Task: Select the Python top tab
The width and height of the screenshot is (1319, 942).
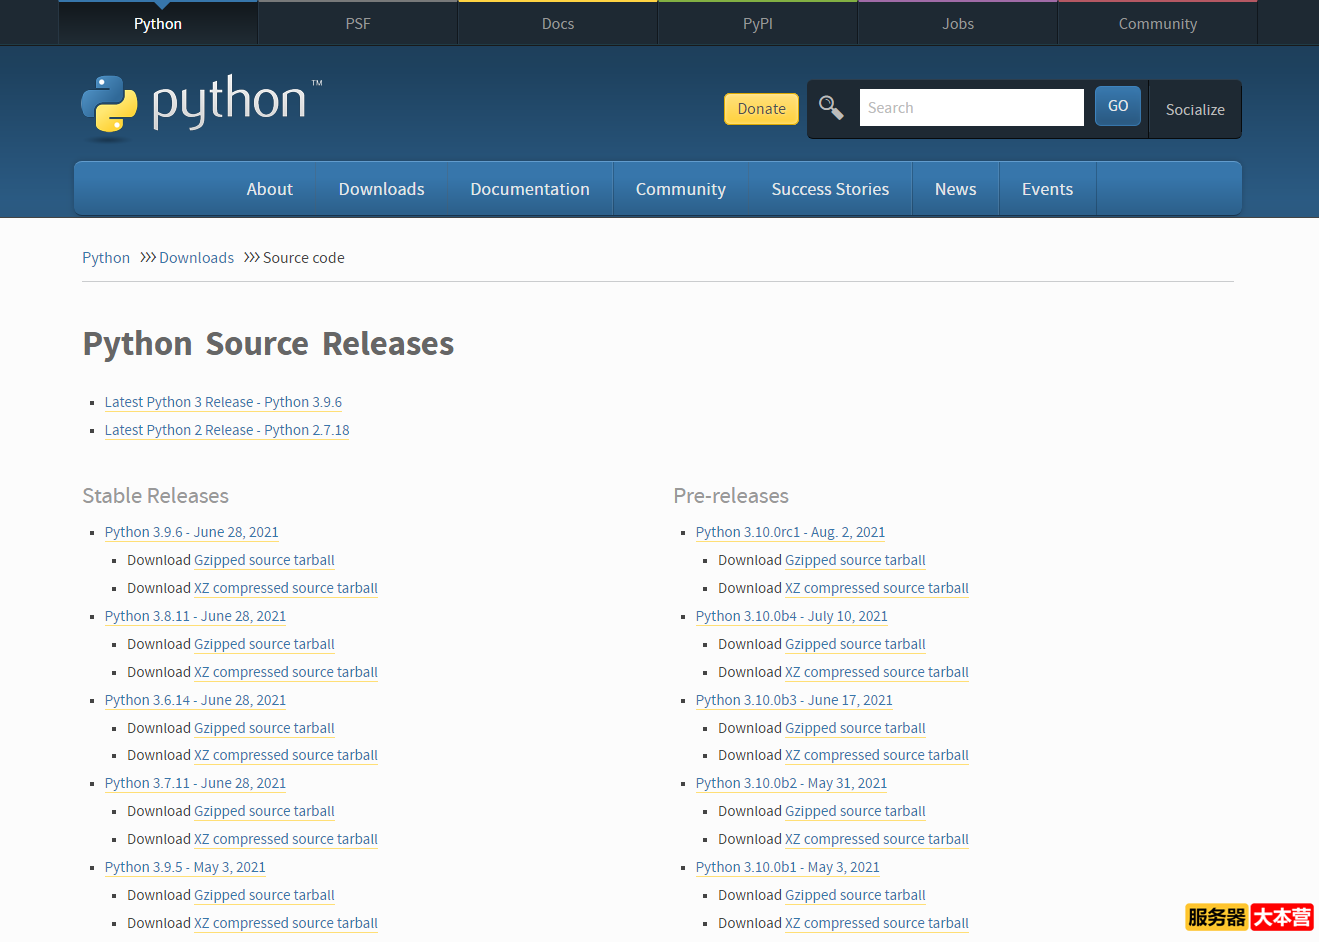Action: 158,23
